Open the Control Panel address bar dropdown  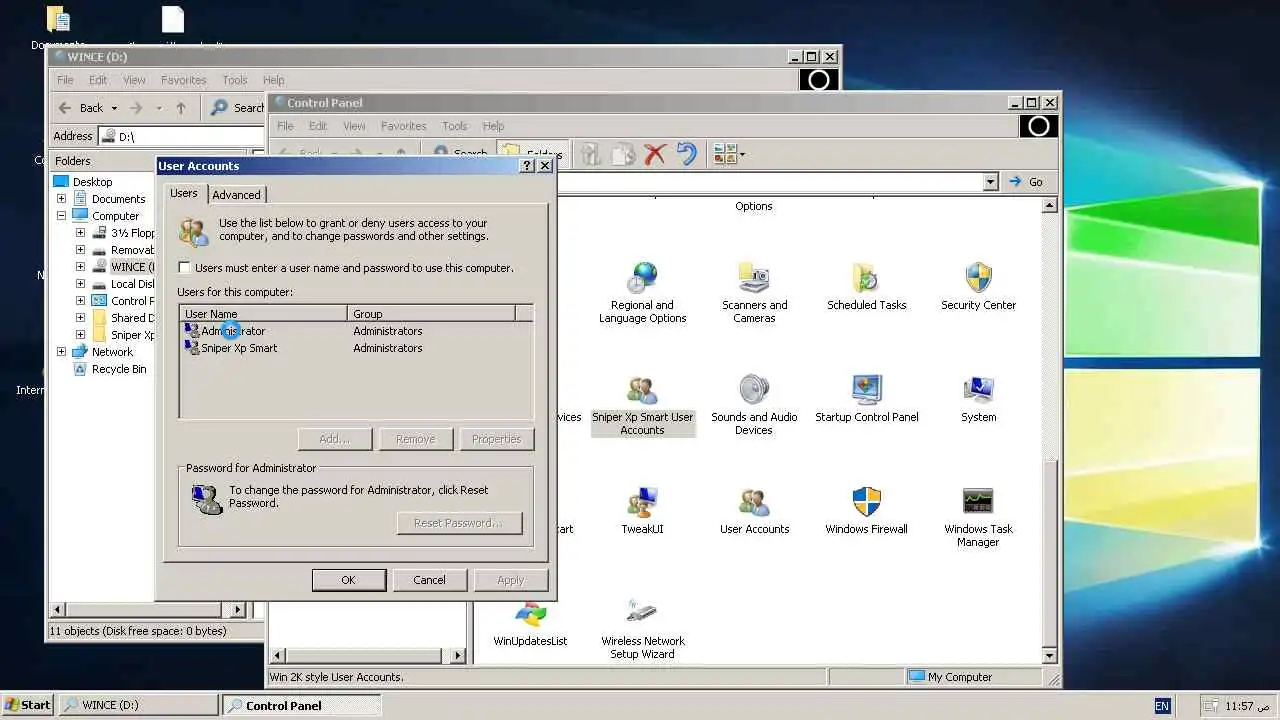[x=990, y=182]
